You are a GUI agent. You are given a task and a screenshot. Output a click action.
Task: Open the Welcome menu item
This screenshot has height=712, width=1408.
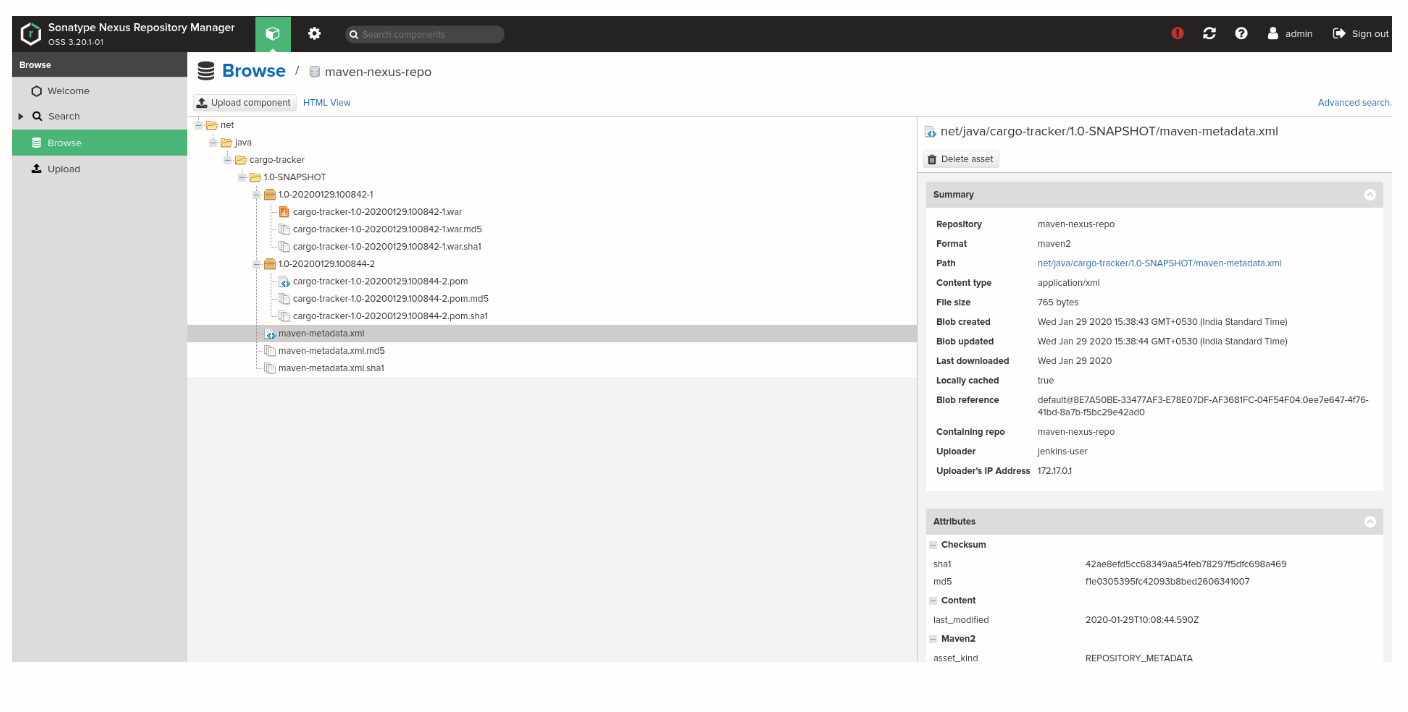click(68, 91)
